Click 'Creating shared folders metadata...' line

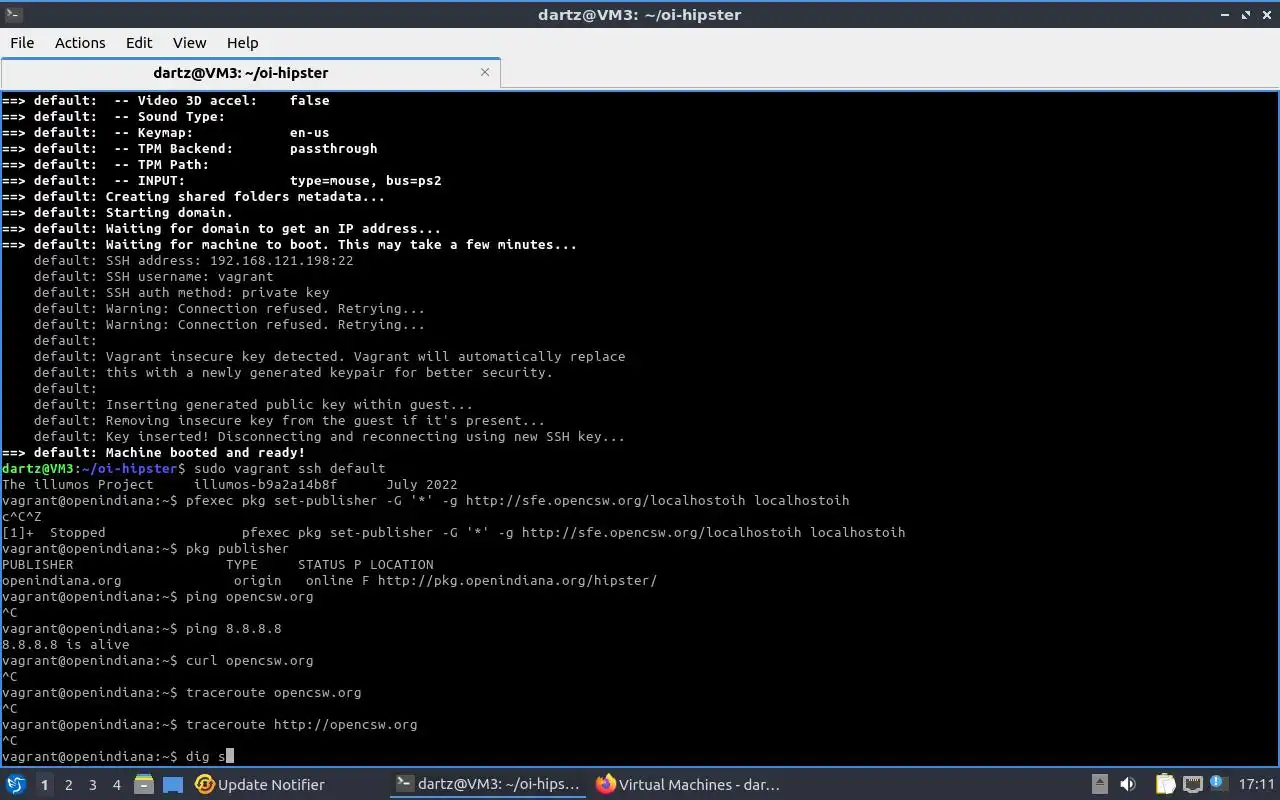pos(193,196)
